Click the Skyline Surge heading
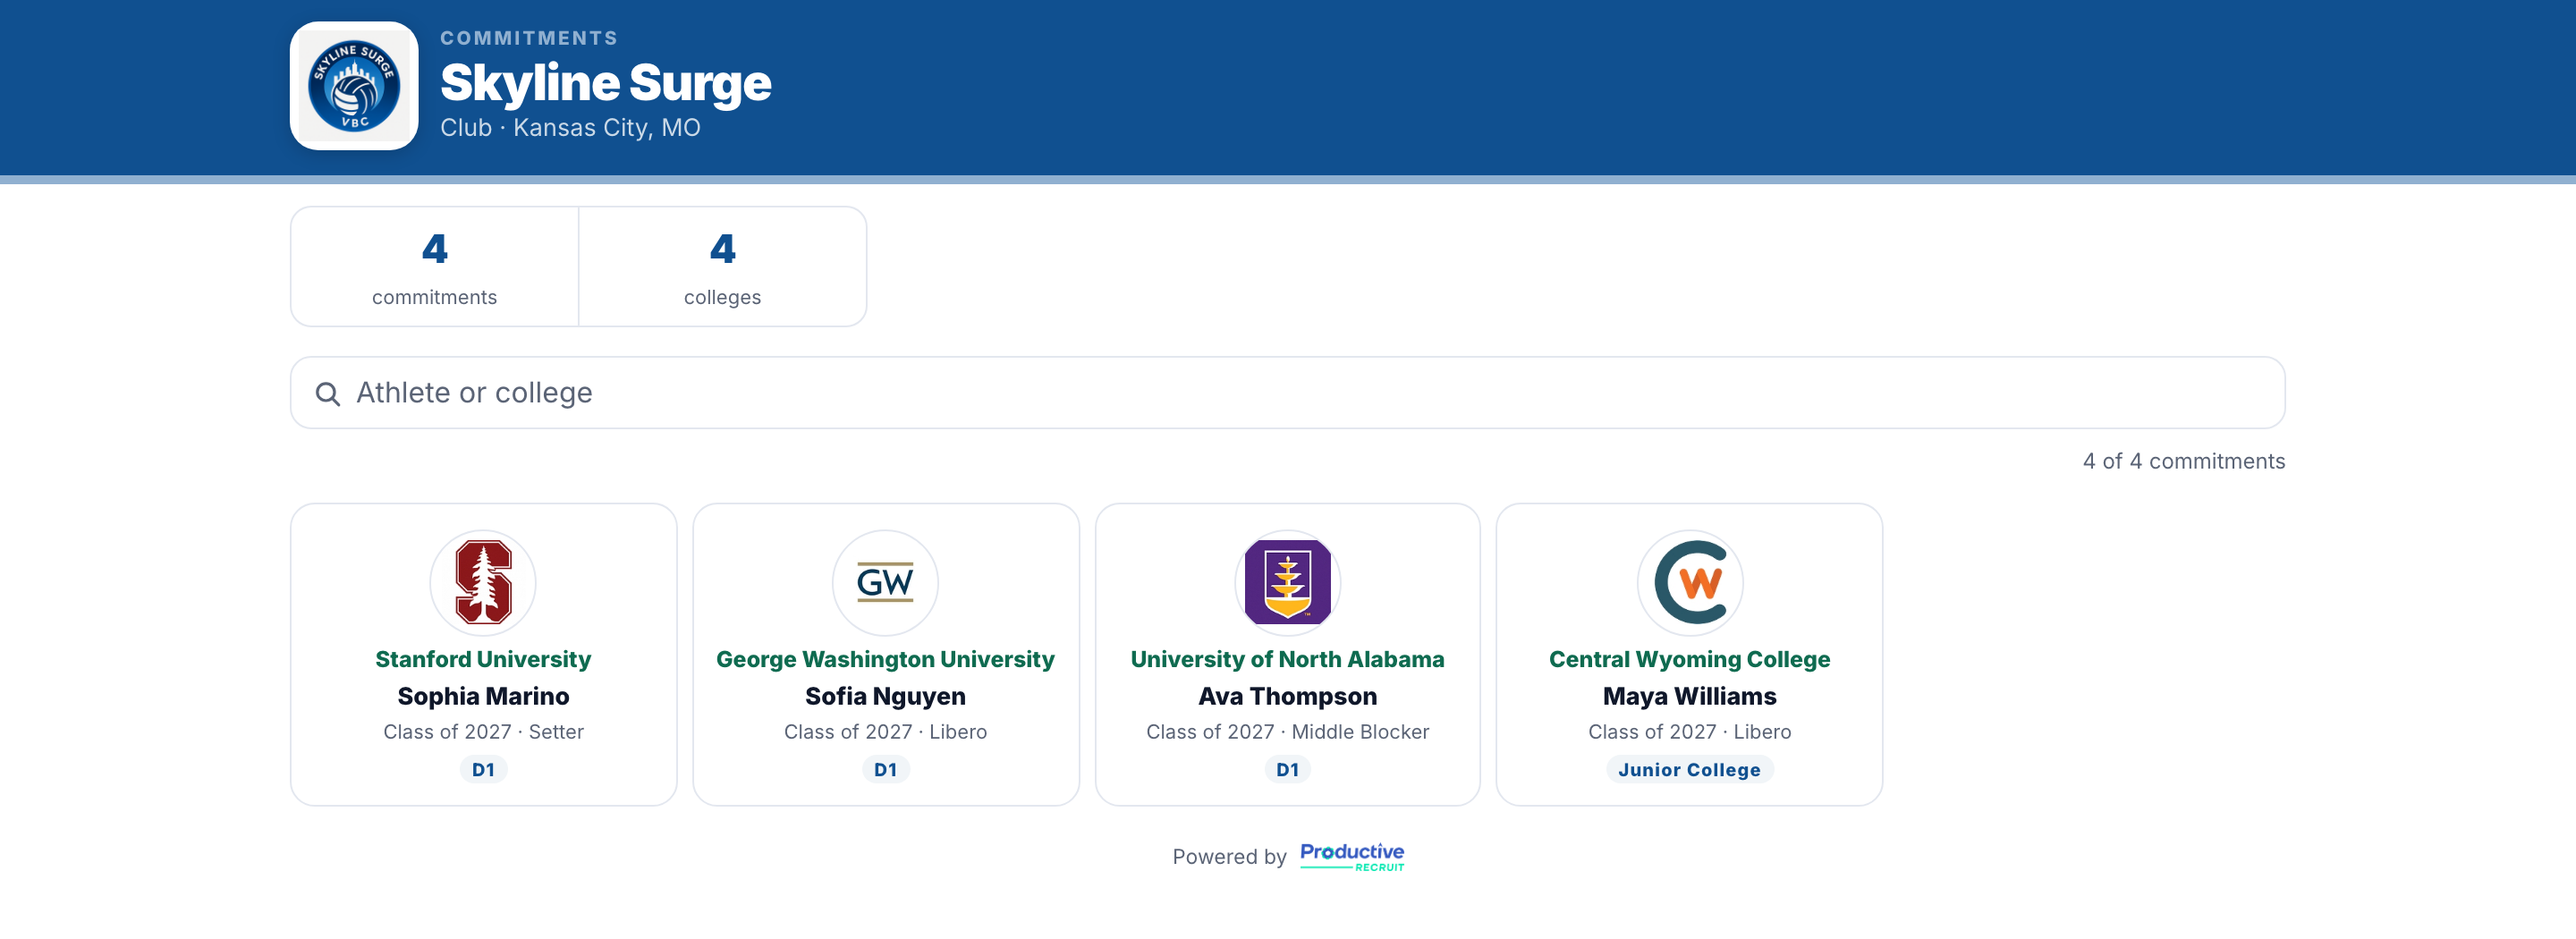Image resolution: width=2576 pixels, height=939 pixels. [x=605, y=82]
